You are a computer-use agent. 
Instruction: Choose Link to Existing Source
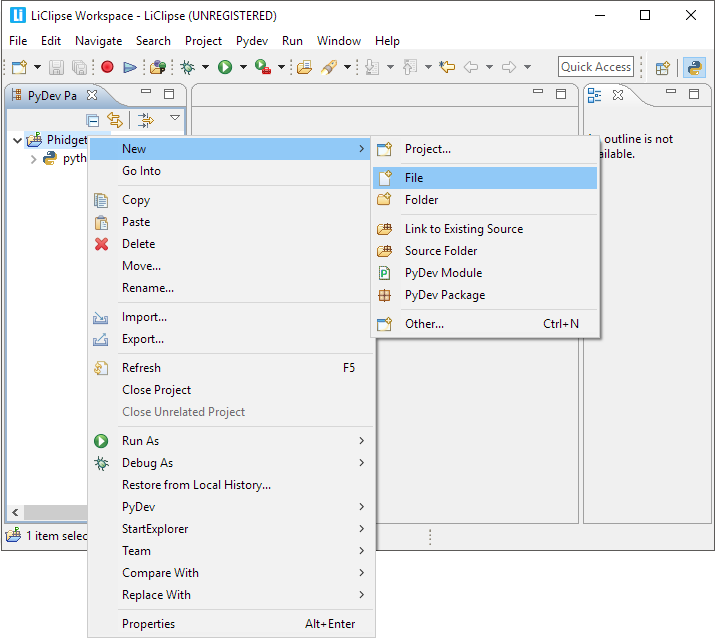pos(485,229)
